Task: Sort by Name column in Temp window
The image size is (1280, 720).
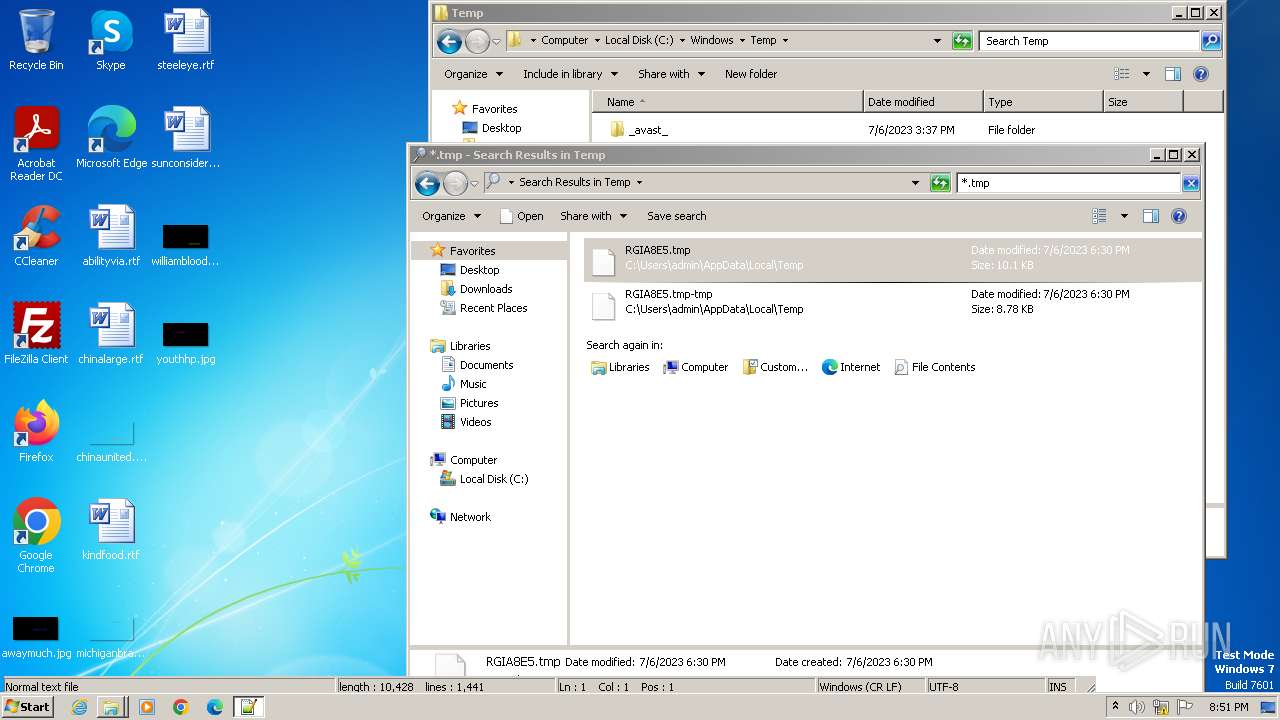Action: pyautogui.click(x=727, y=102)
